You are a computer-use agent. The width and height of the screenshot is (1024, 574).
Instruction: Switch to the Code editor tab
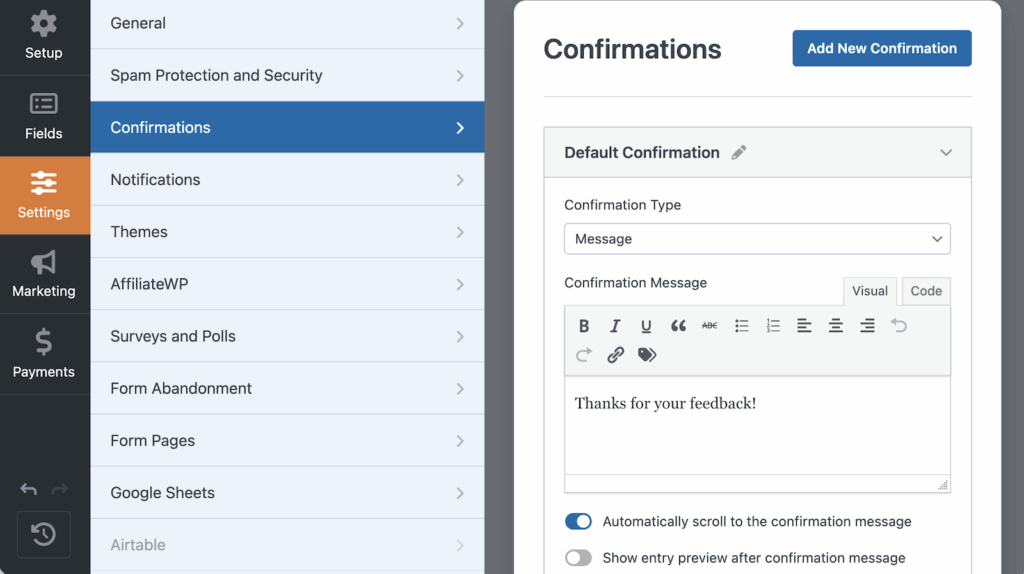point(926,291)
